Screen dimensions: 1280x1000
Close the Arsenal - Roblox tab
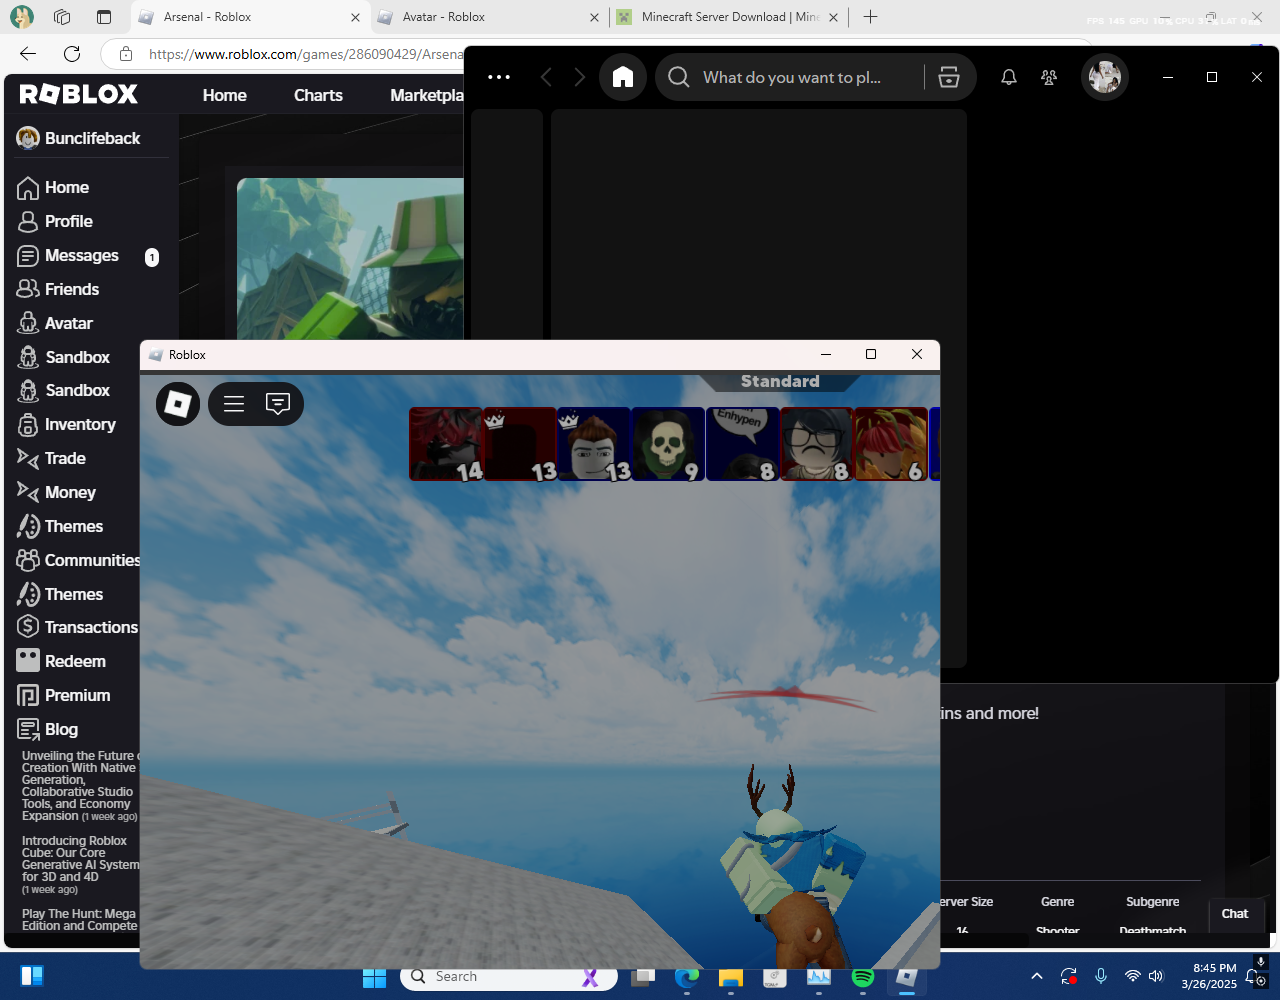coord(355,17)
